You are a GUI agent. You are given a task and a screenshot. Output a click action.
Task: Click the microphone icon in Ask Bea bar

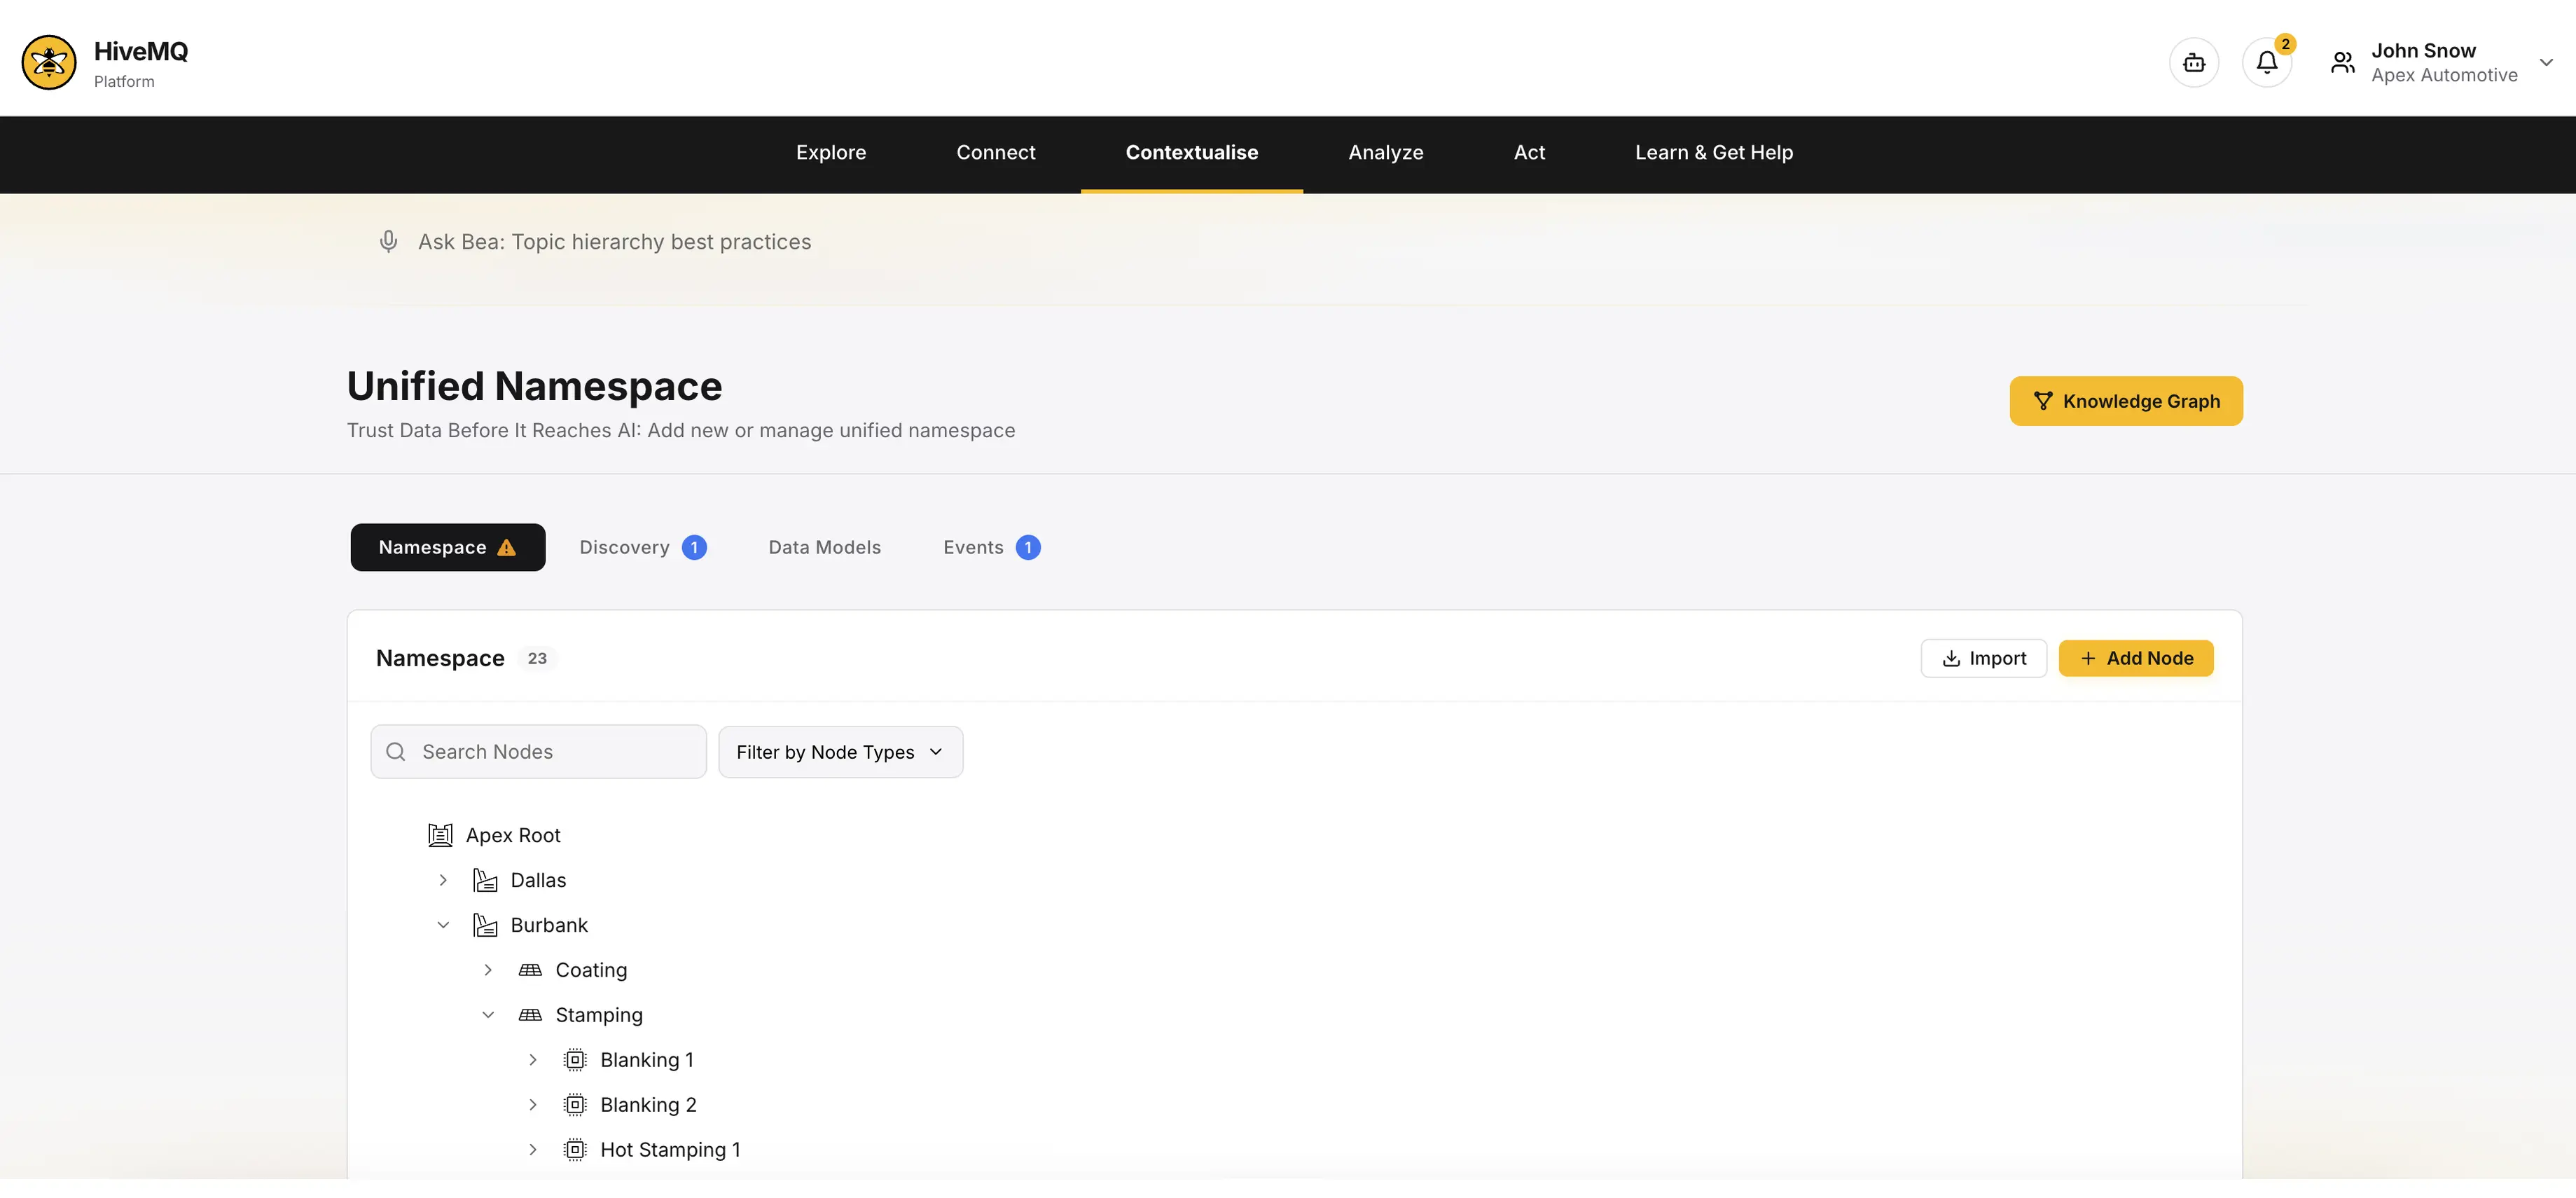(389, 242)
